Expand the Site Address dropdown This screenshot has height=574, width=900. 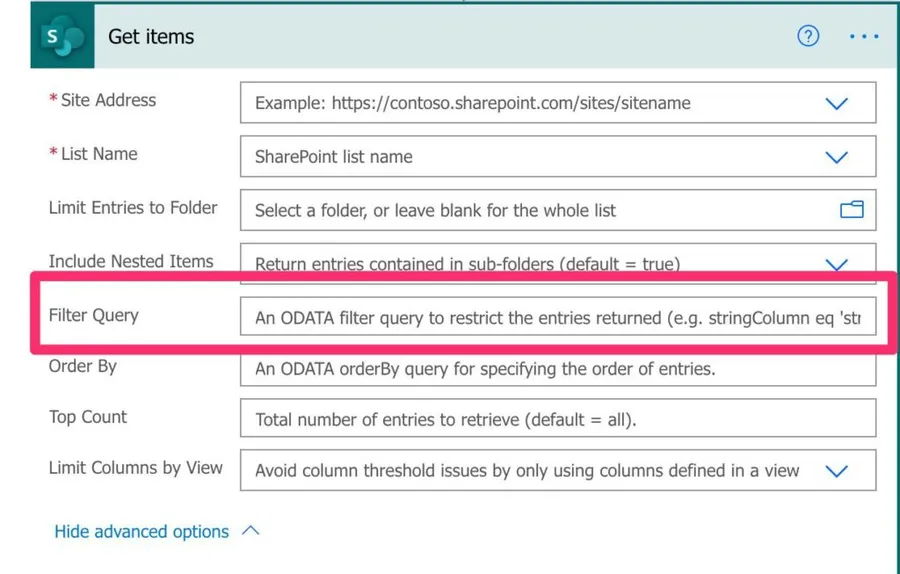(836, 103)
